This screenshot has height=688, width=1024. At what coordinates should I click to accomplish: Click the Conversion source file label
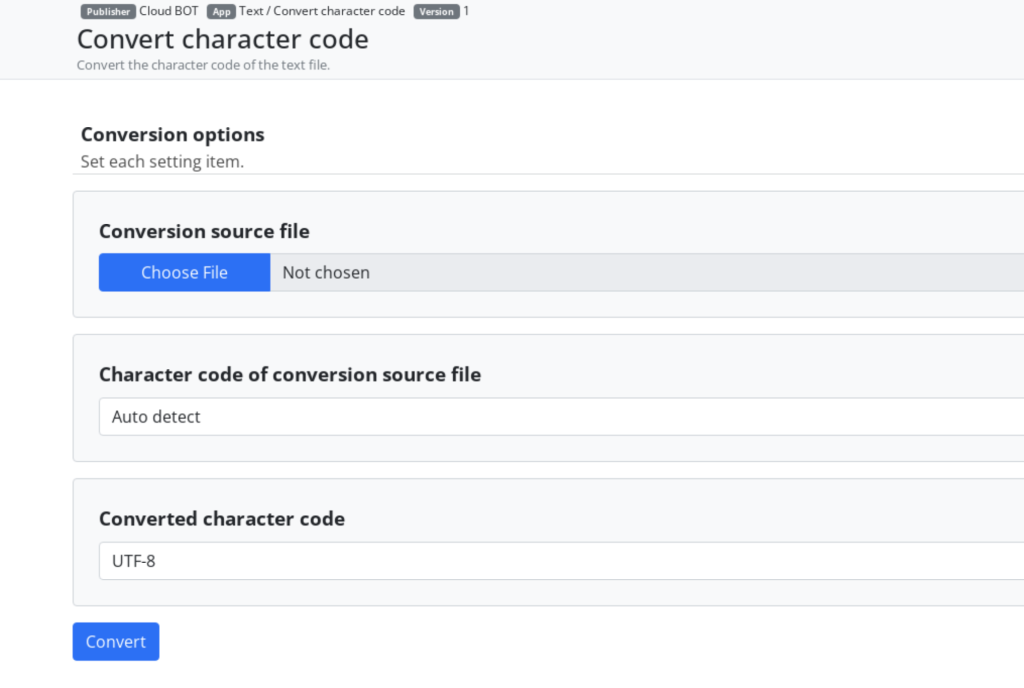pyautogui.click(x=204, y=231)
